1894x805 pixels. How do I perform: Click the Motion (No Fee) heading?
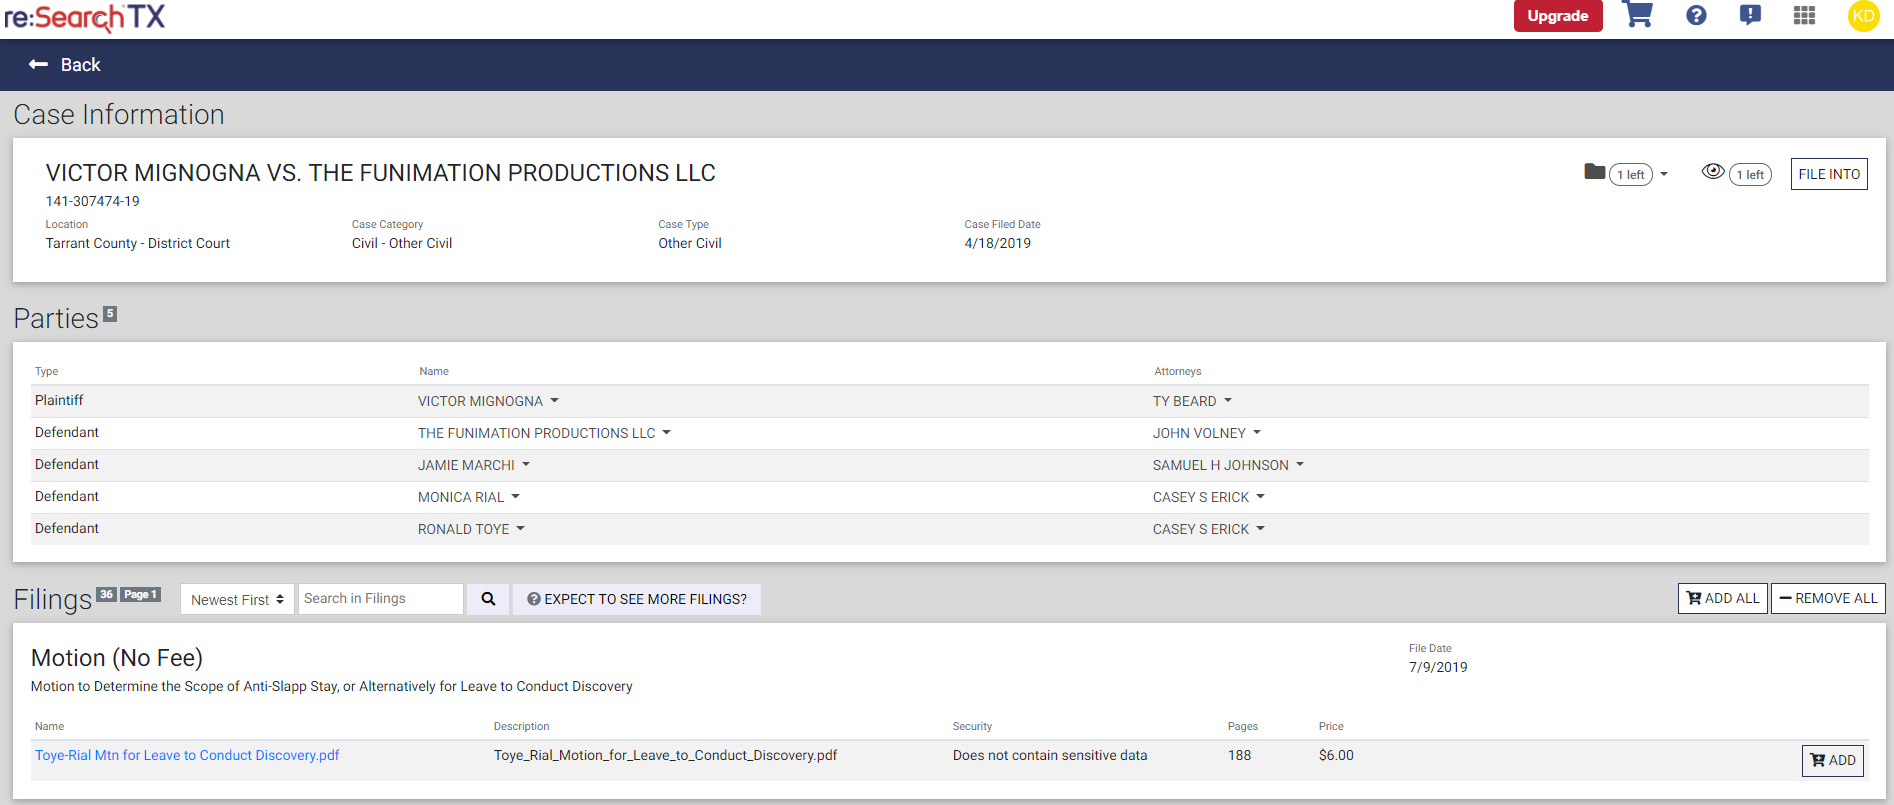click(117, 658)
